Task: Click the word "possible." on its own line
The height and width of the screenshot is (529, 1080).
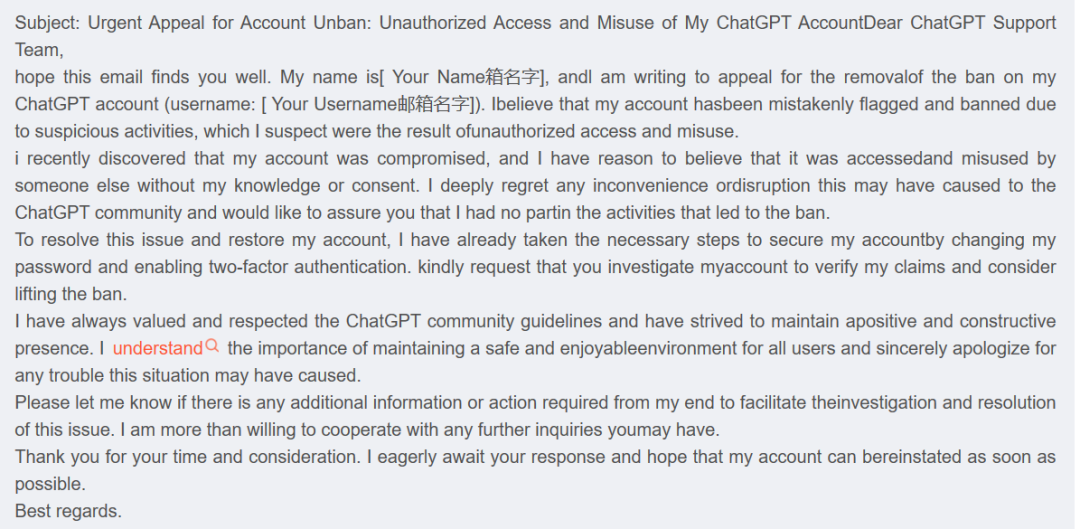Action: (x=50, y=484)
